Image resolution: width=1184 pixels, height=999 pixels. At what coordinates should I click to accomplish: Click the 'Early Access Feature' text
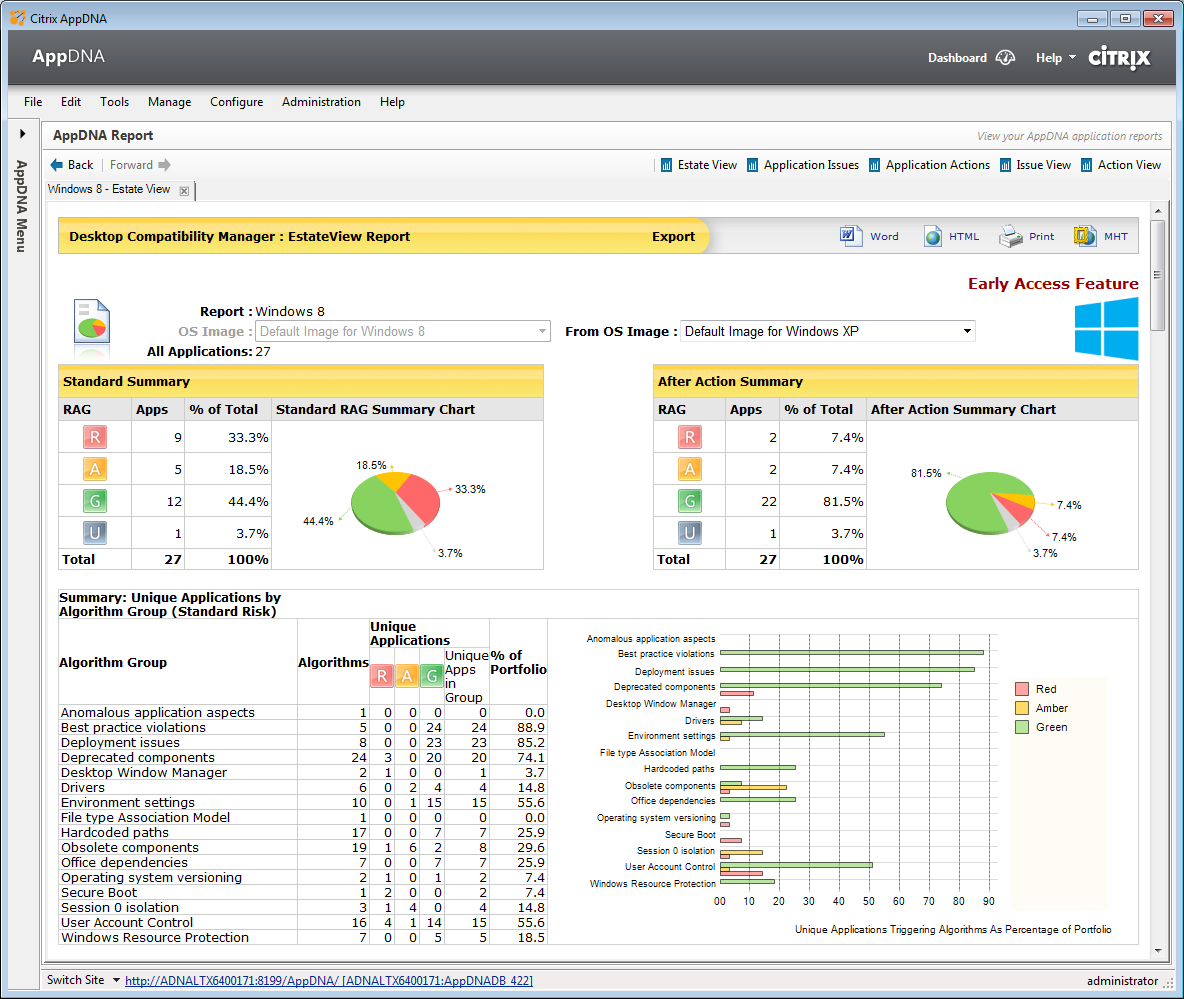point(1053,284)
